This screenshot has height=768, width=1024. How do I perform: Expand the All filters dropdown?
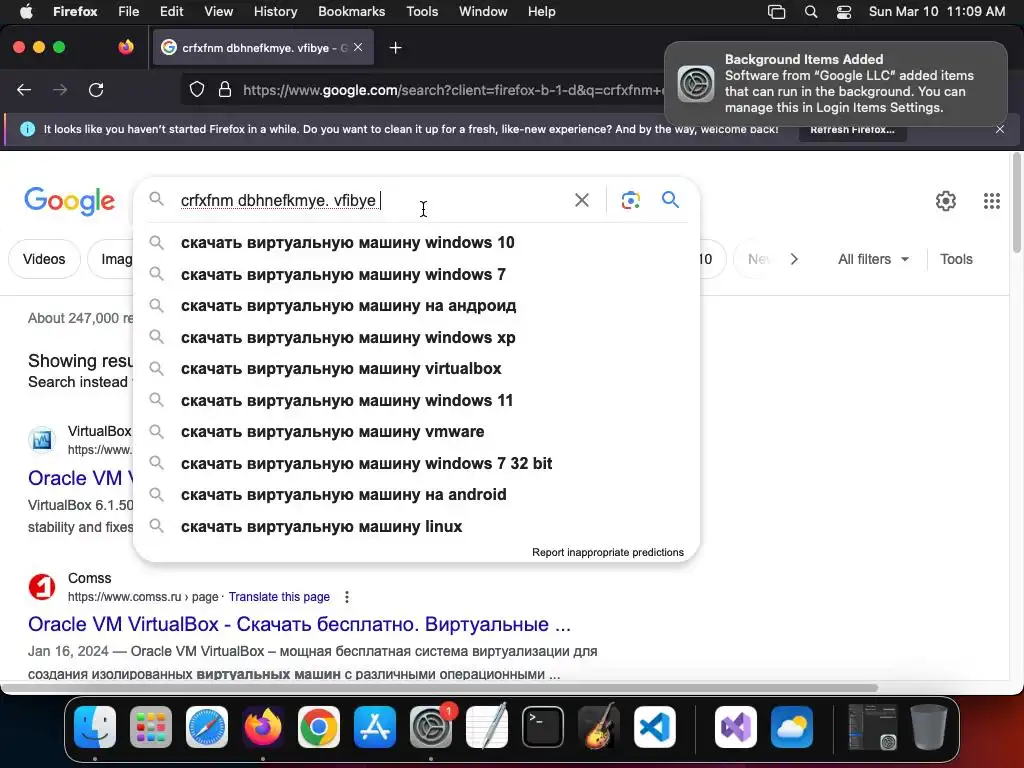click(x=873, y=259)
